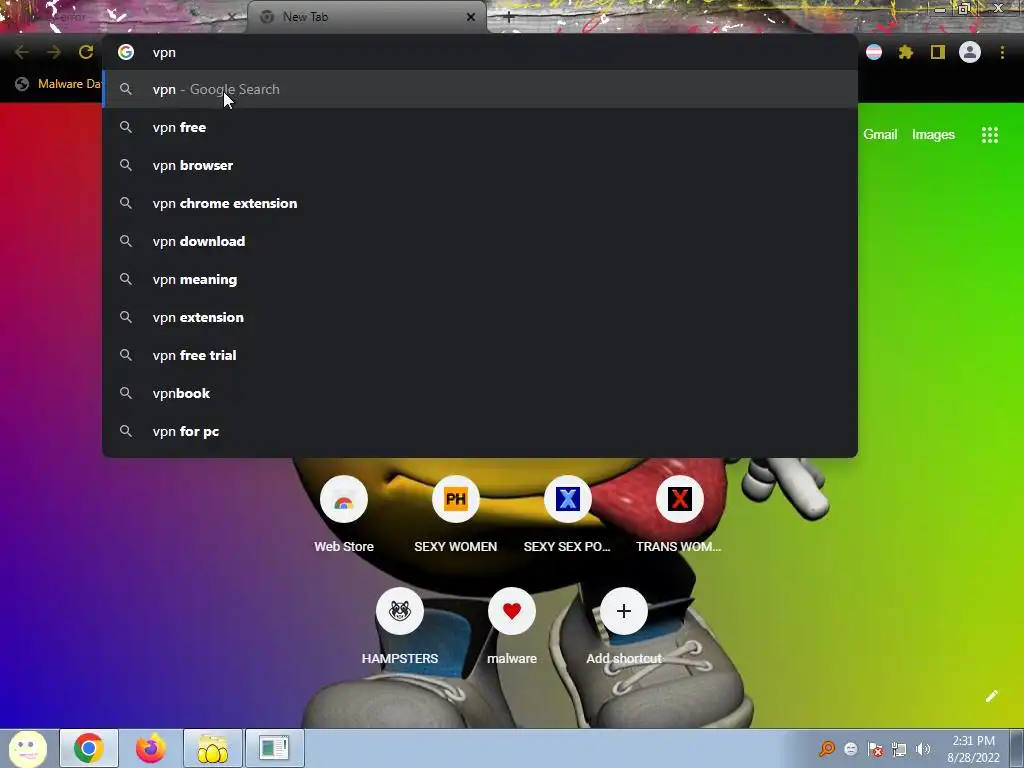1024x768 pixels.
Task: Click the network tray icon
Action: point(899,749)
